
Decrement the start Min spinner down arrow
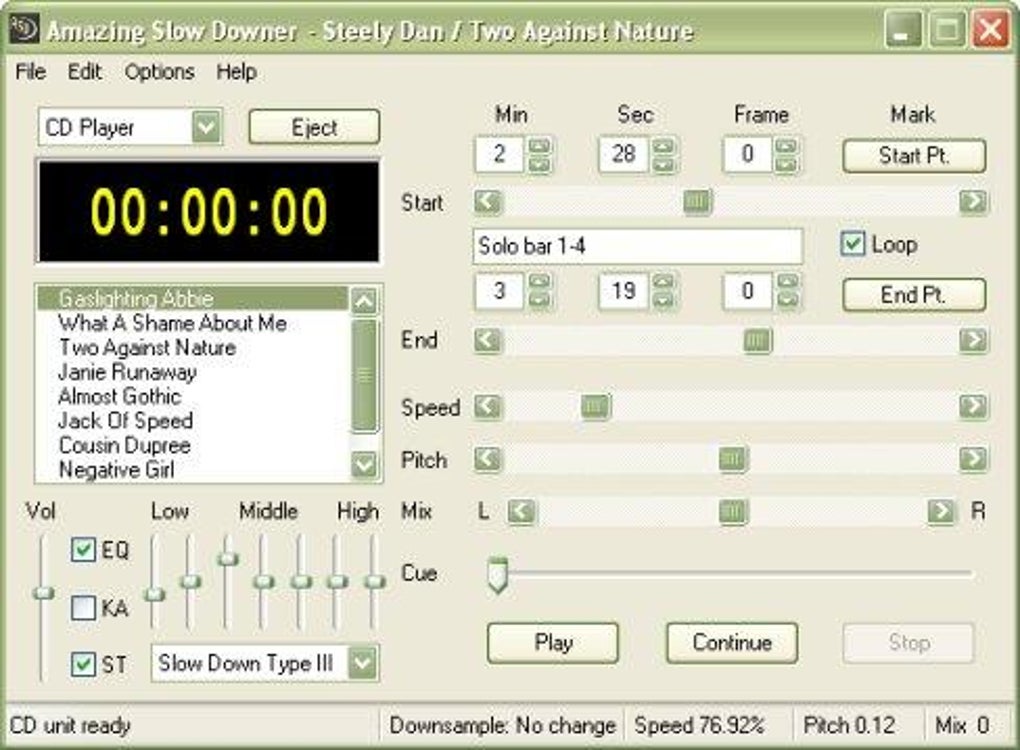click(x=539, y=164)
